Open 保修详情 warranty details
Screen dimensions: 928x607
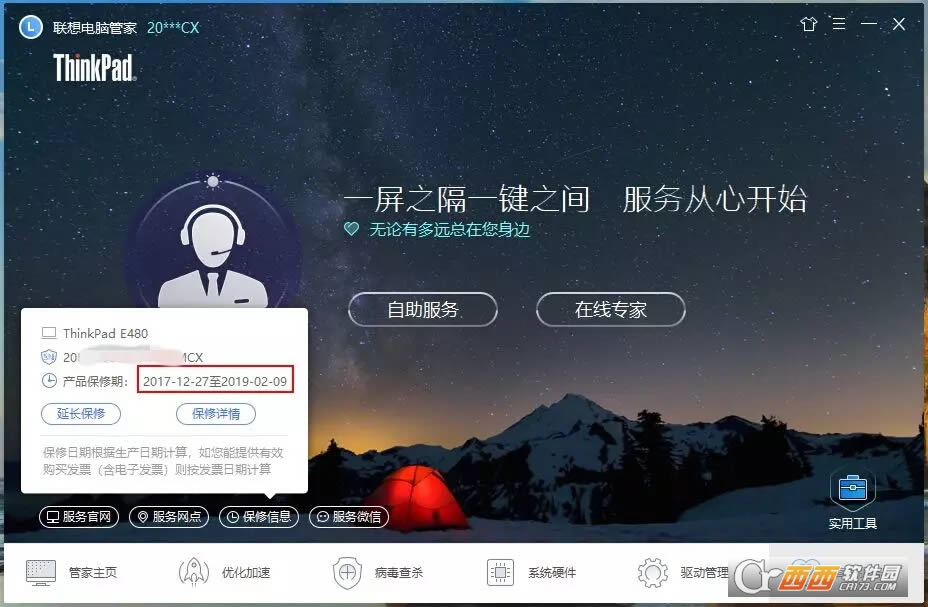(216, 414)
